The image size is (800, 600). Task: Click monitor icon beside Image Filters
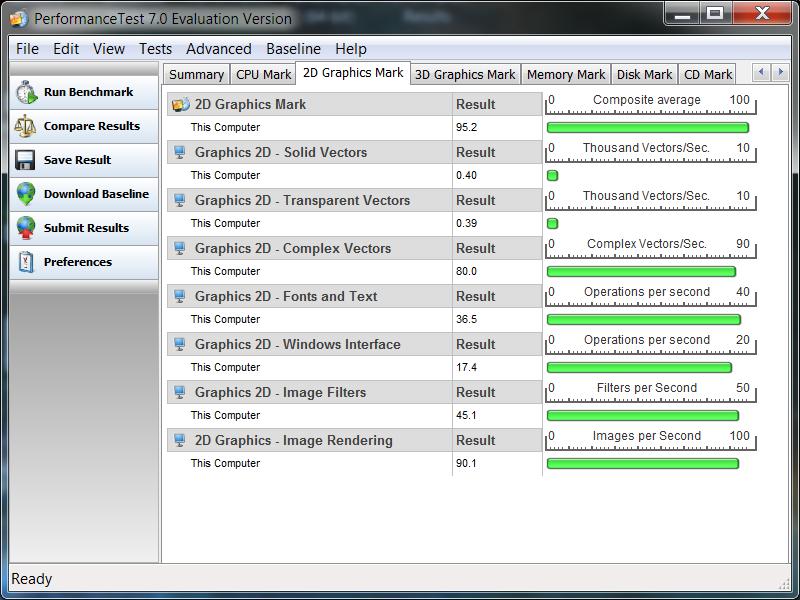tap(180, 392)
